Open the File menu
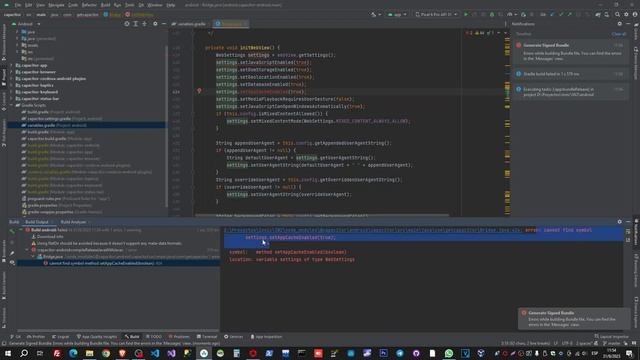The image size is (640, 360). [18, 5]
